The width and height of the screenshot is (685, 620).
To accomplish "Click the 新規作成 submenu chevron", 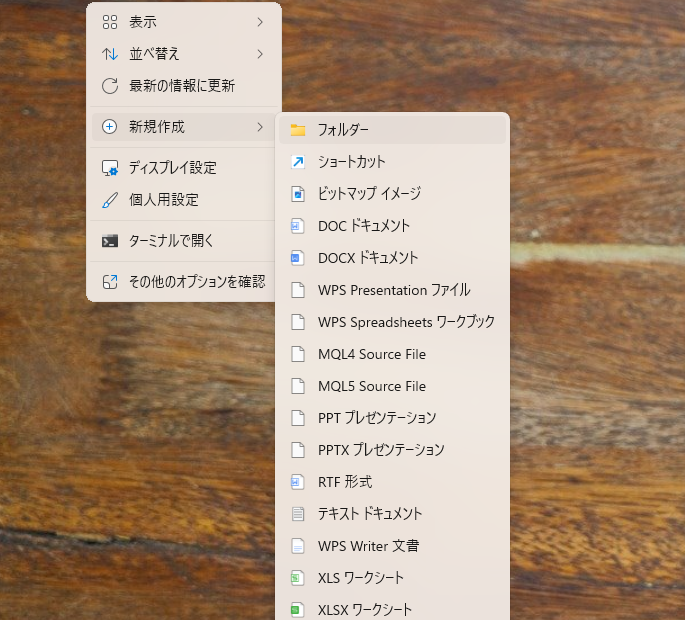I will (x=260, y=127).
